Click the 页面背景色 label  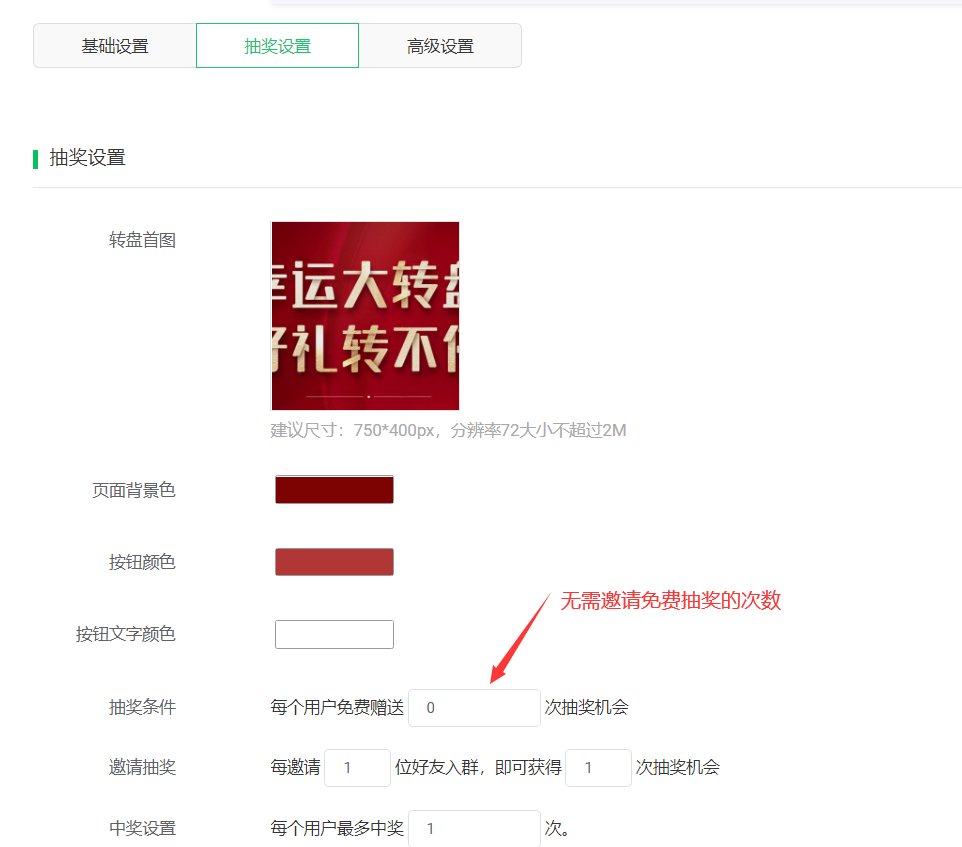pyautogui.click(x=134, y=490)
